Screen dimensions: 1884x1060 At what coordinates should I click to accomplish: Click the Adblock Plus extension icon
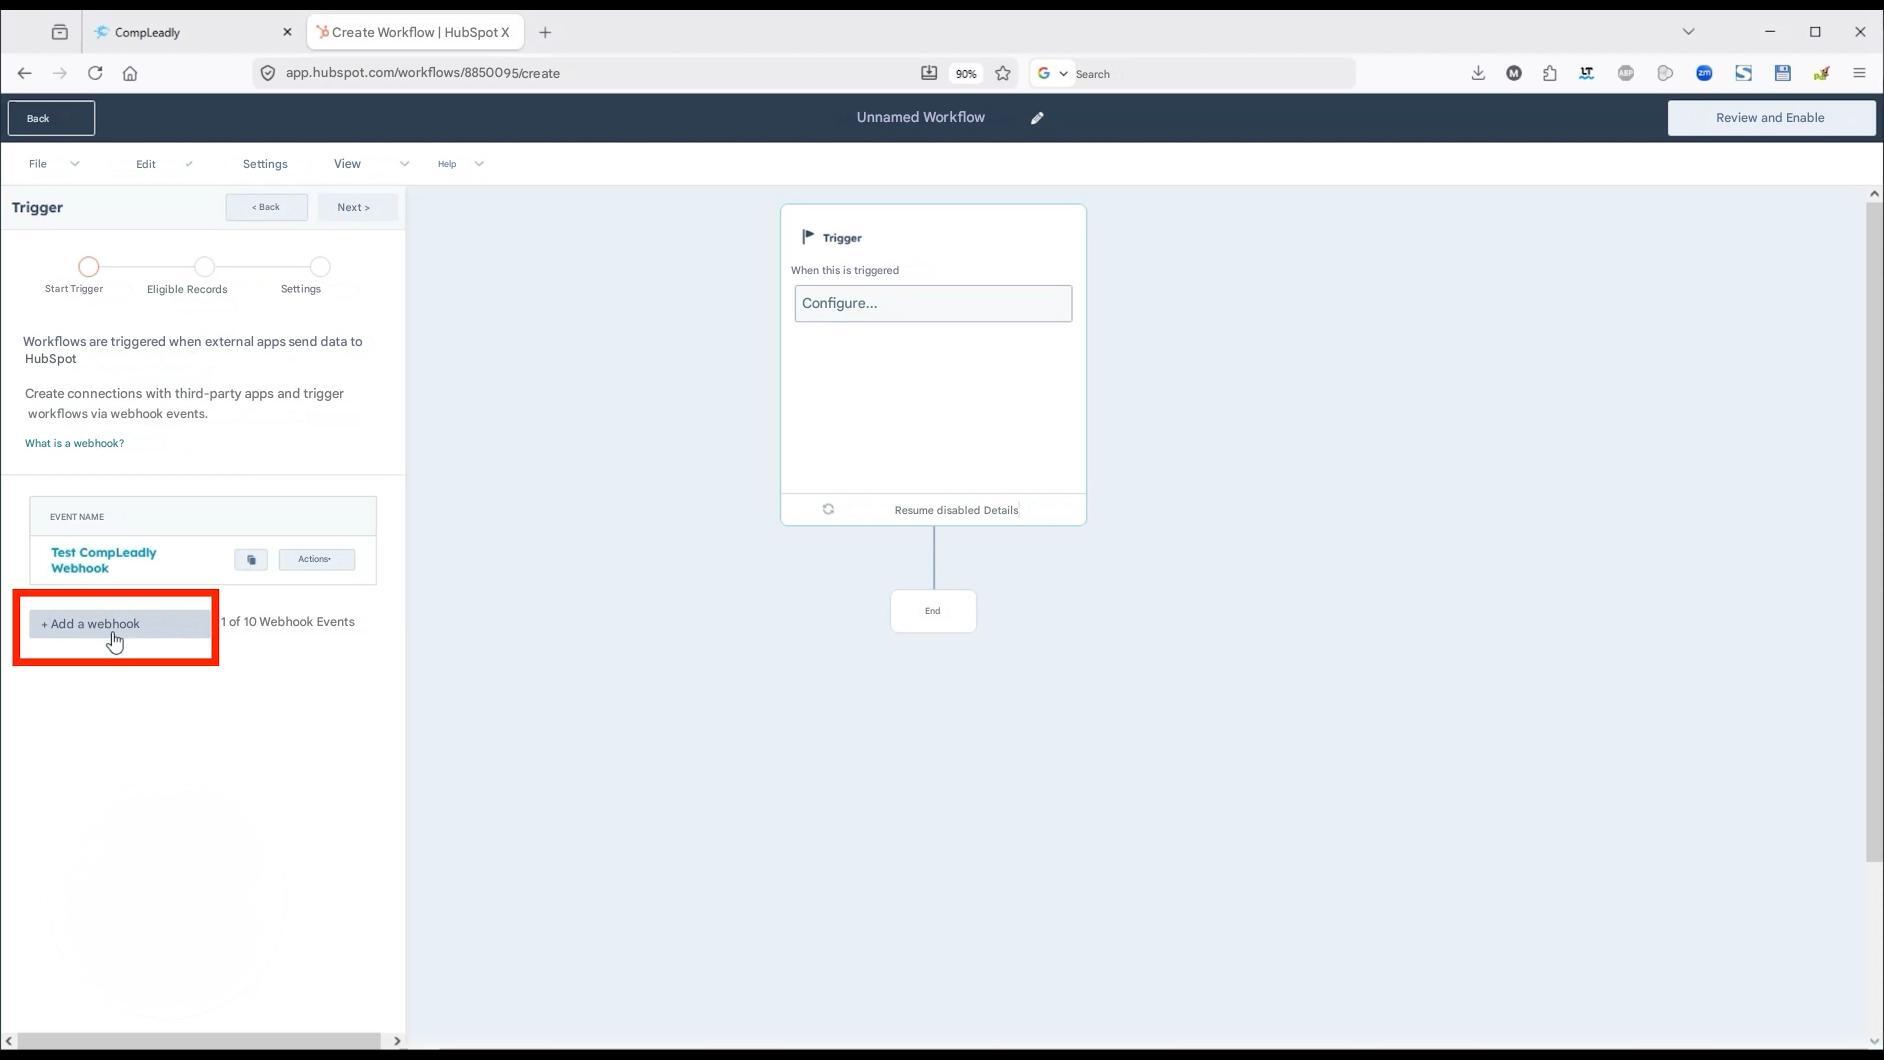(1625, 73)
